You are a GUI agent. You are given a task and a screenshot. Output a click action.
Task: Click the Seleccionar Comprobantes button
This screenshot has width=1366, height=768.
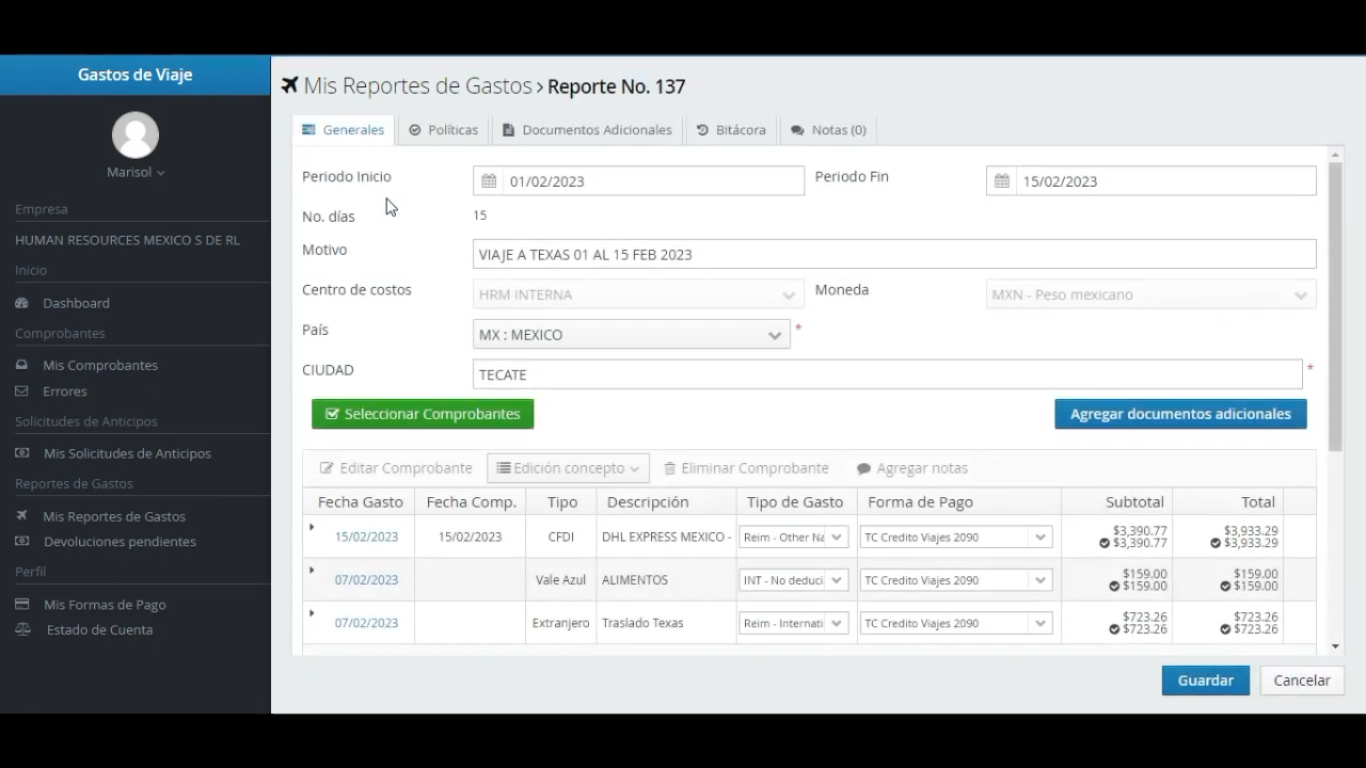pos(423,414)
